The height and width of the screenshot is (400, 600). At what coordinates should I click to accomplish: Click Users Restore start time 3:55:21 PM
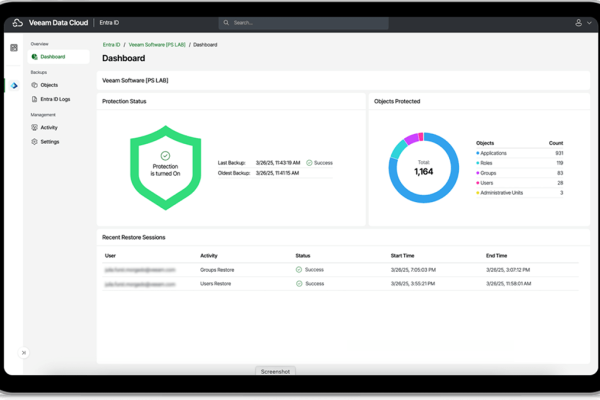[x=413, y=284]
